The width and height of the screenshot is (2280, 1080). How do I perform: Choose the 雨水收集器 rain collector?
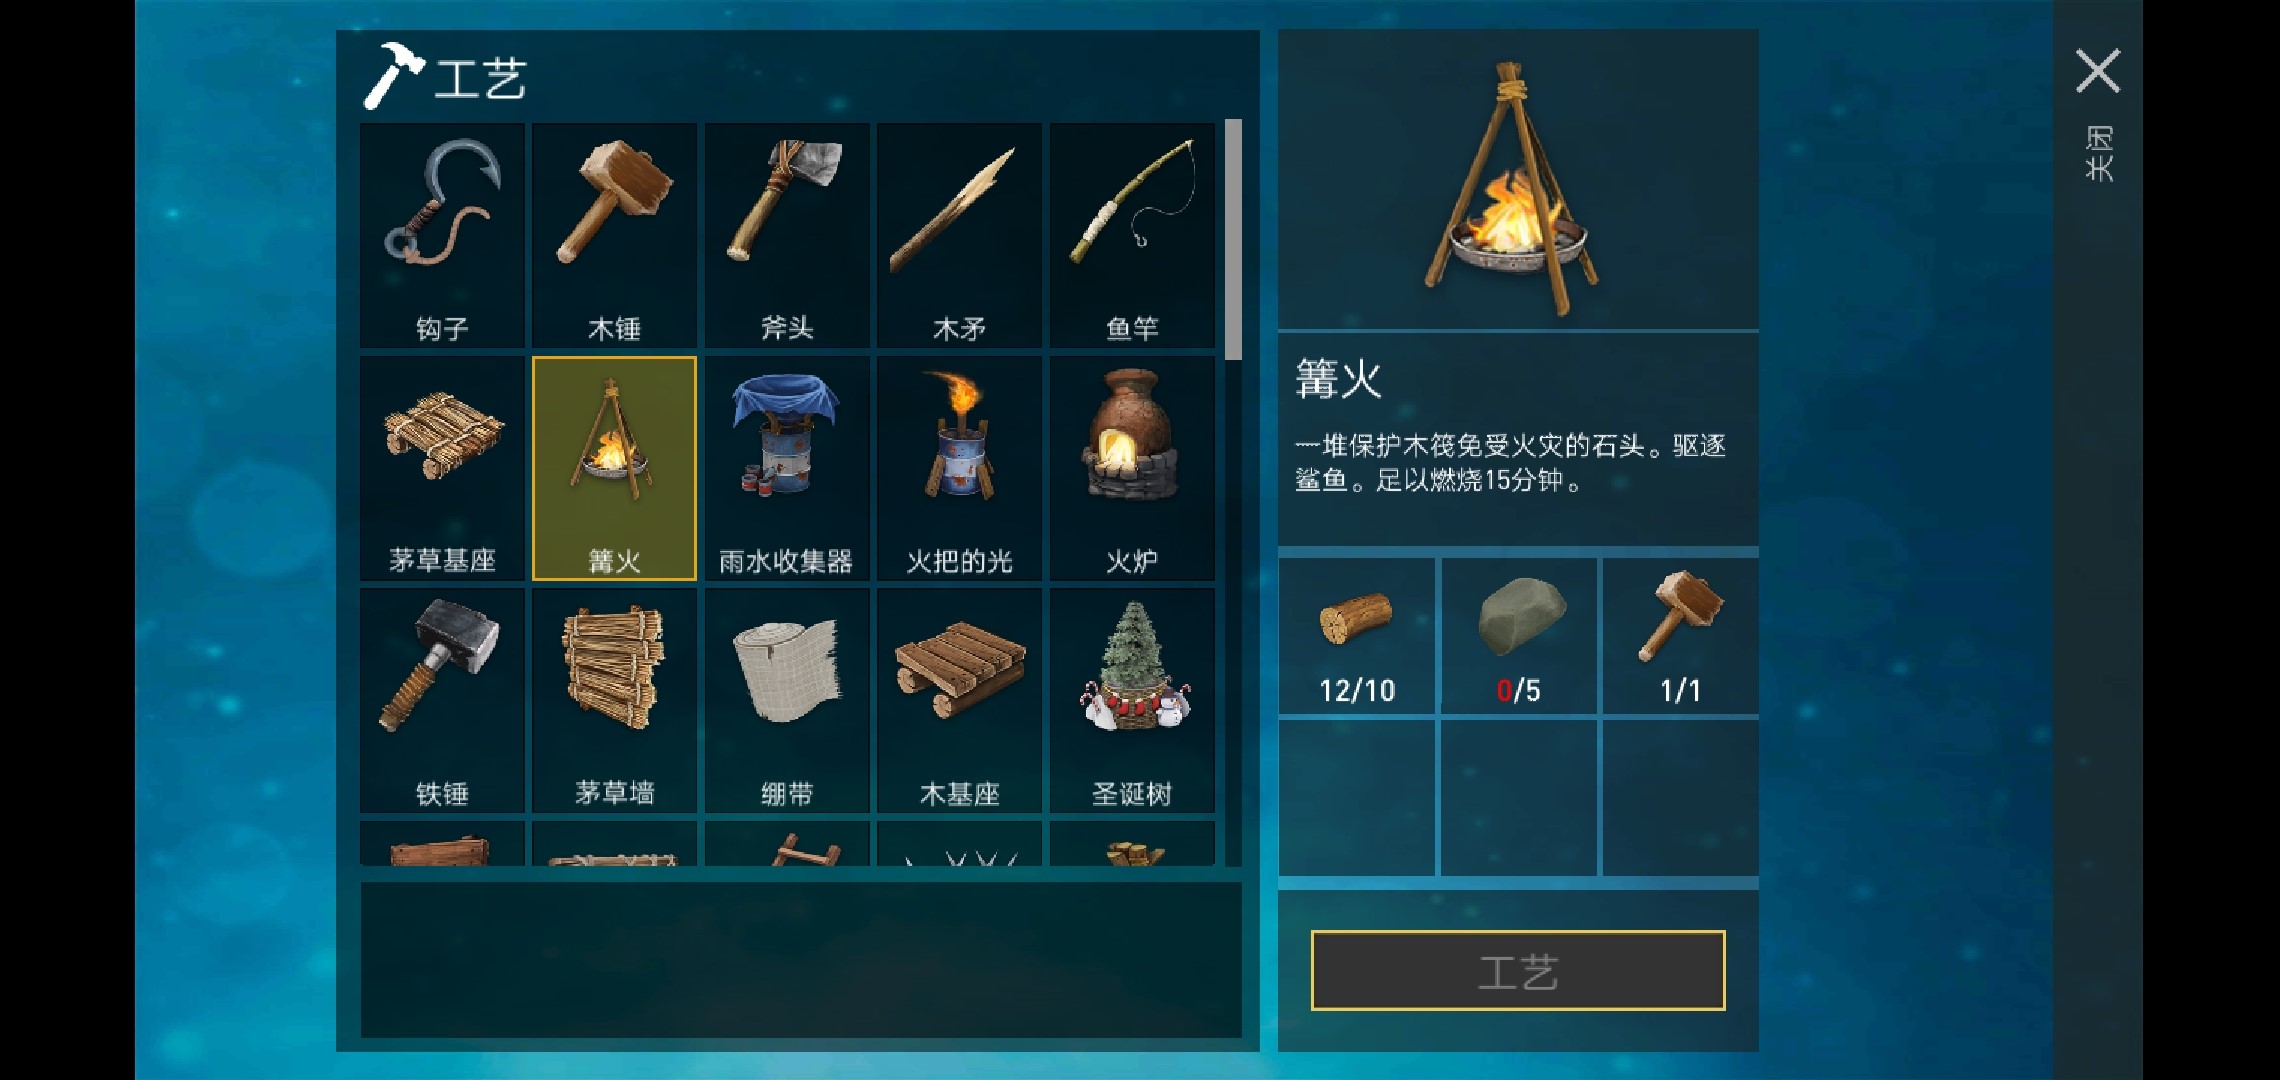787,468
